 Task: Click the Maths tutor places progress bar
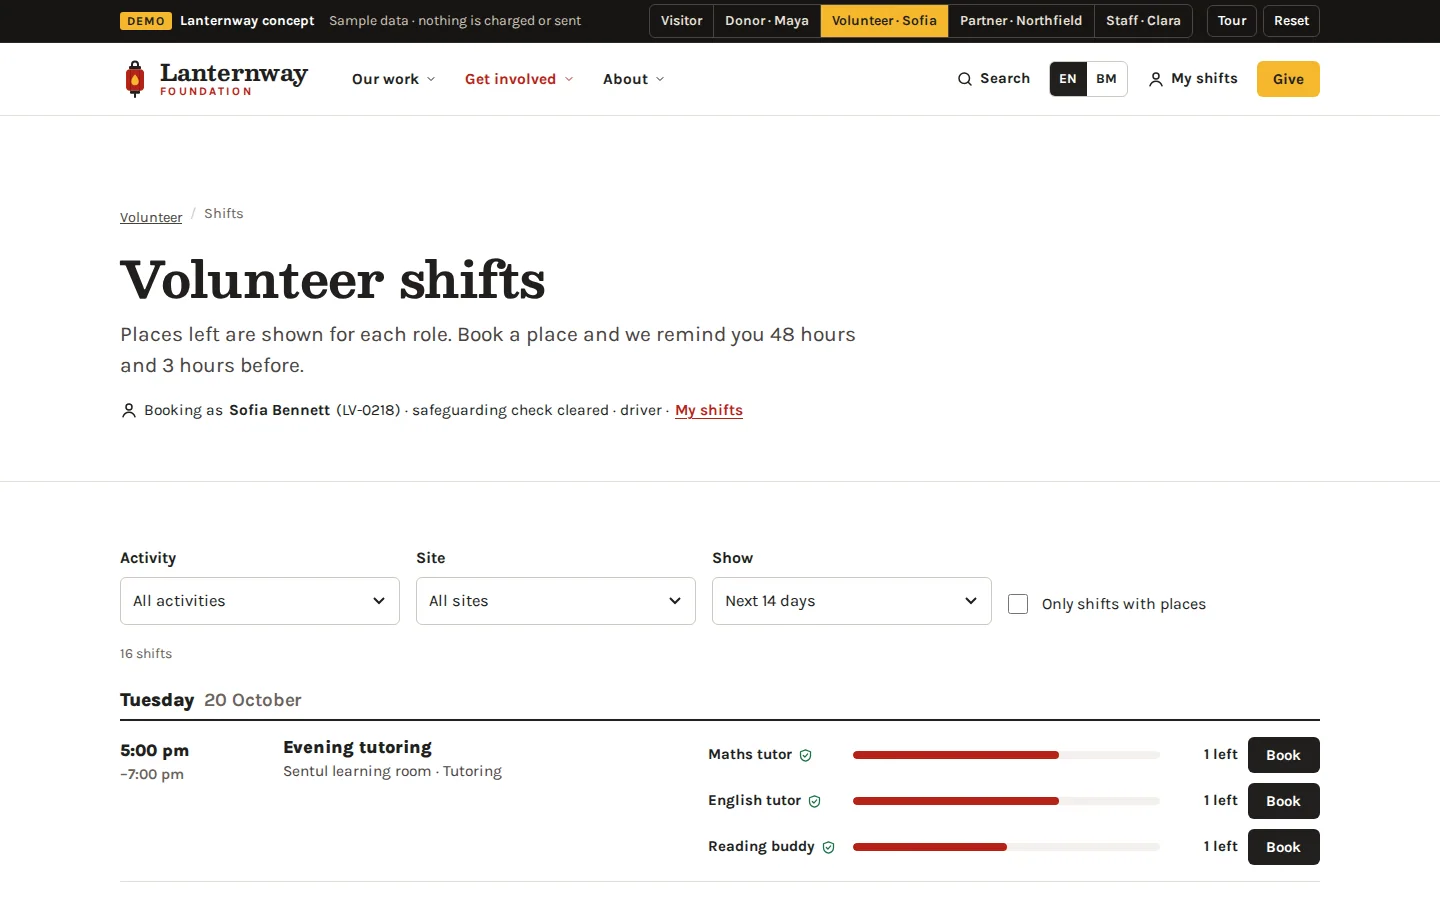click(x=1006, y=755)
